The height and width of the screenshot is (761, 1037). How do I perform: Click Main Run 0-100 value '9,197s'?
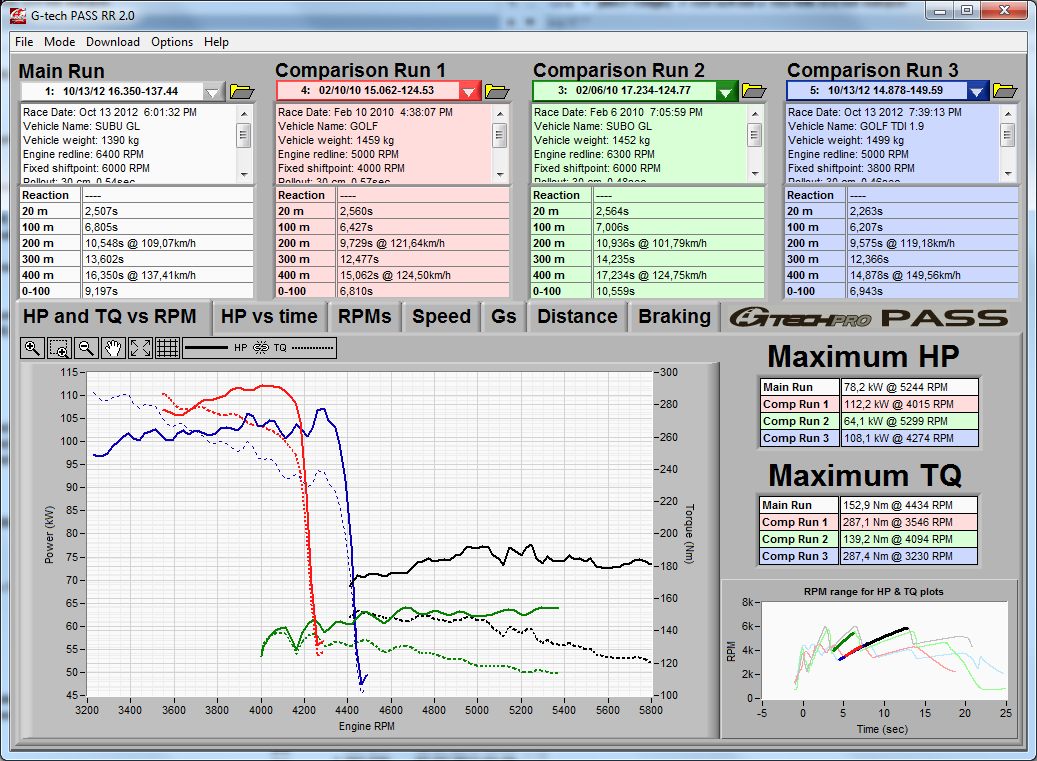coord(168,291)
